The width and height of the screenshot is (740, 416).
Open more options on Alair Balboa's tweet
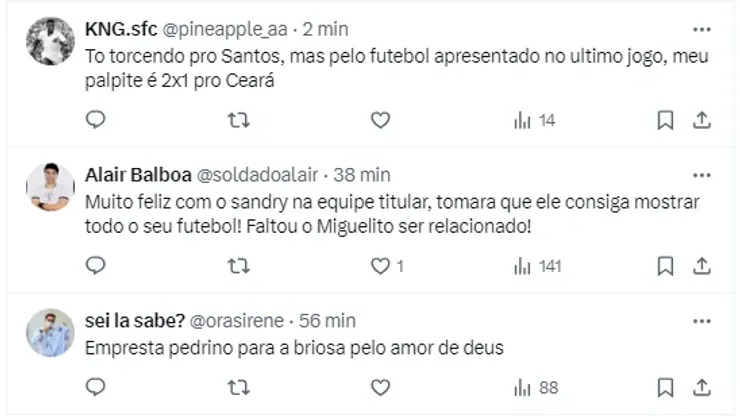click(x=701, y=175)
